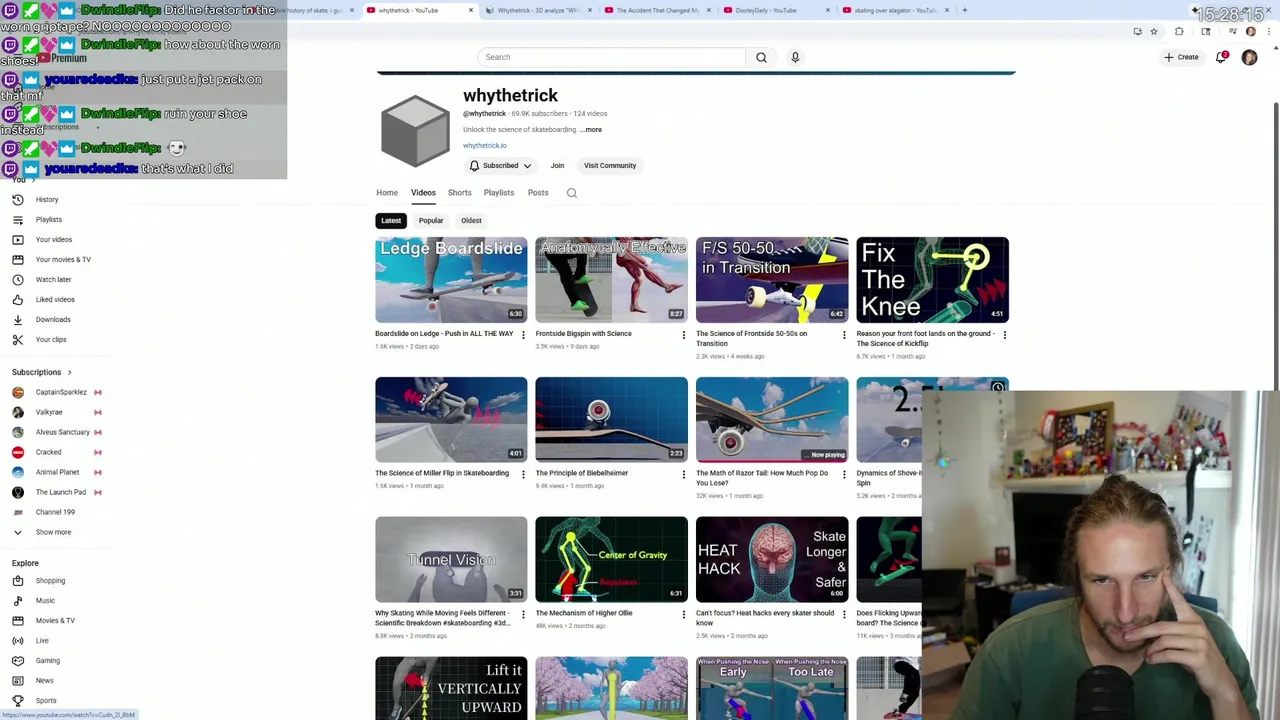Click the Join button
Screen dimensions: 1280x720
[x=557, y=166]
